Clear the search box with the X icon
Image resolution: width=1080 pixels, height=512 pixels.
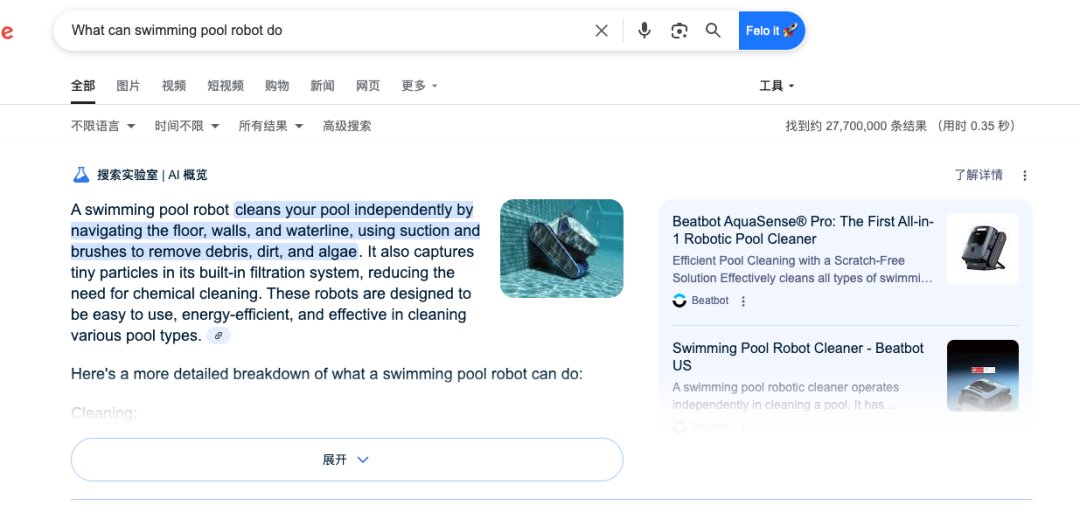click(x=601, y=30)
